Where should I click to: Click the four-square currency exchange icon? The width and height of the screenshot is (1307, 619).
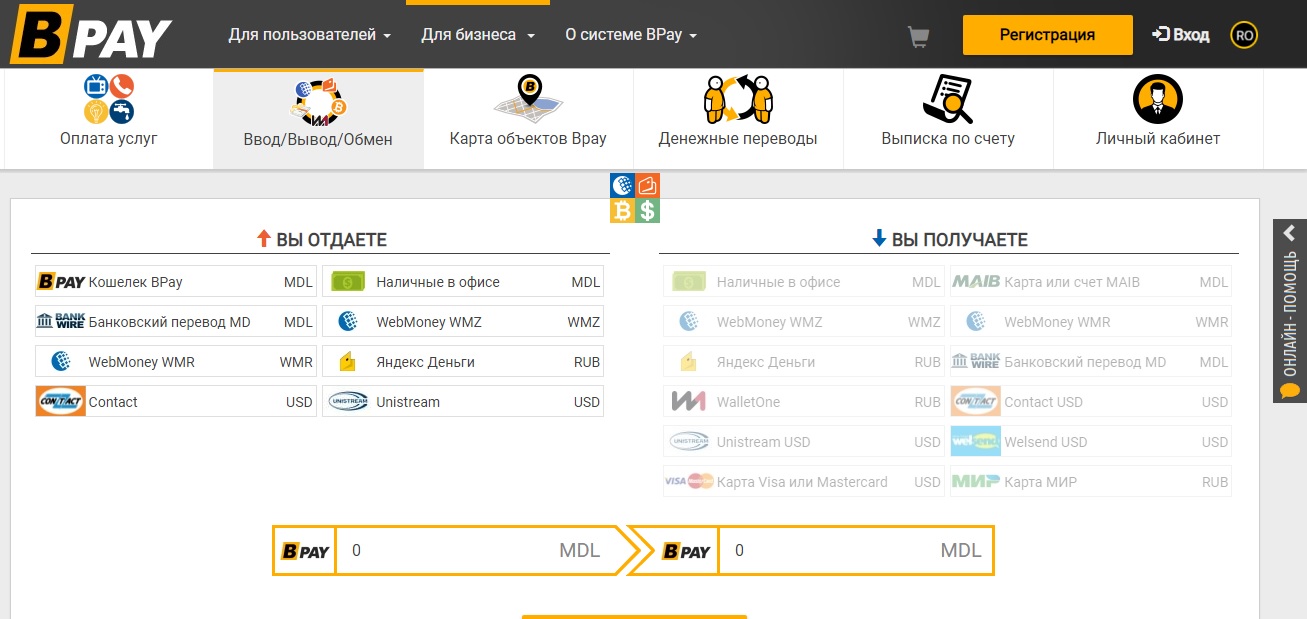click(635, 198)
